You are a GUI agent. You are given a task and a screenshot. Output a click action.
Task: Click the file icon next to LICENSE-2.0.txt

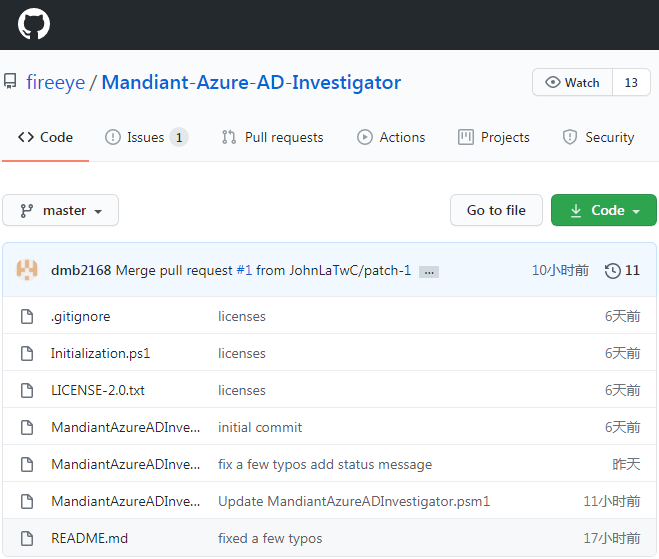tap(28, 391)
